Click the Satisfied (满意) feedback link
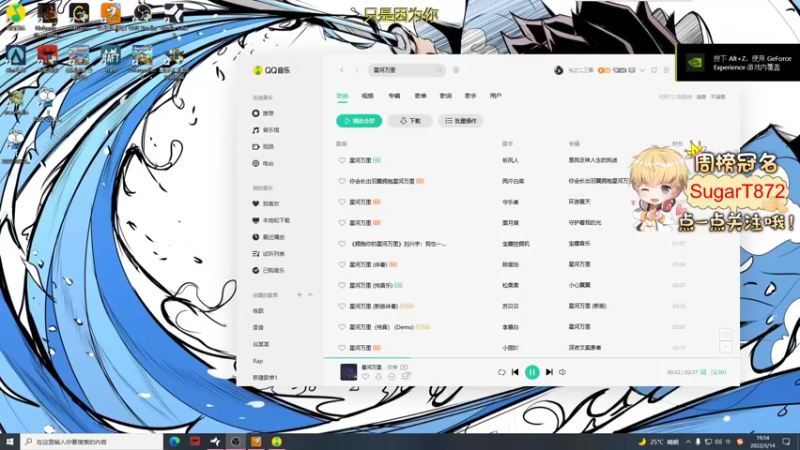800x450 pixels. [702, 97]
